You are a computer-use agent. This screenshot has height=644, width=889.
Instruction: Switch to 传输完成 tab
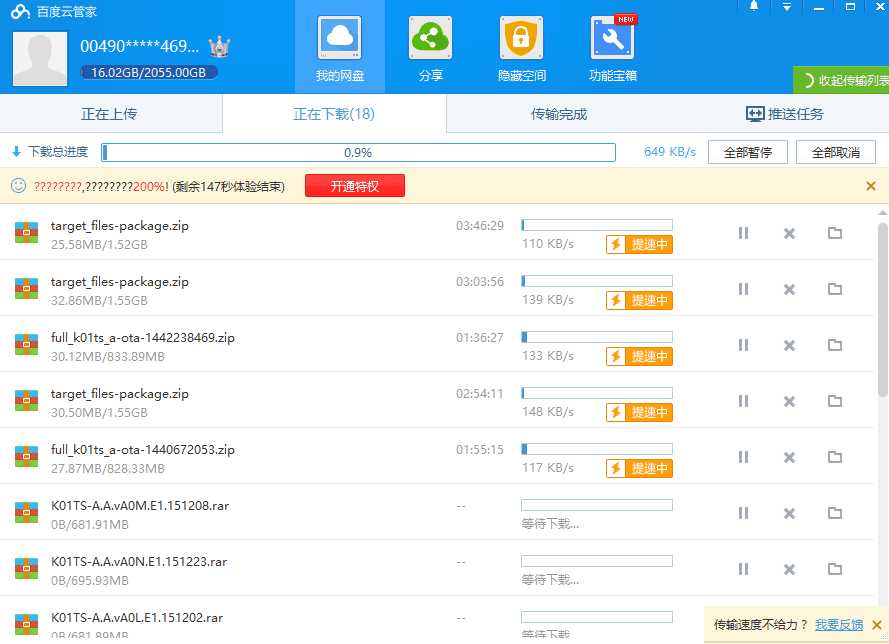558,114
